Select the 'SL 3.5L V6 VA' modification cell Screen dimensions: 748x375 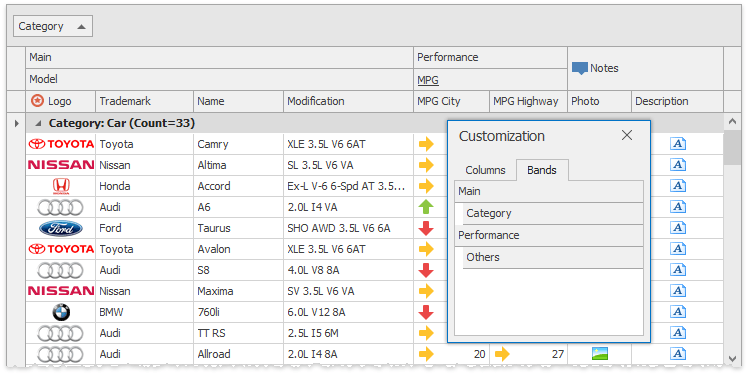click(348, 165)
